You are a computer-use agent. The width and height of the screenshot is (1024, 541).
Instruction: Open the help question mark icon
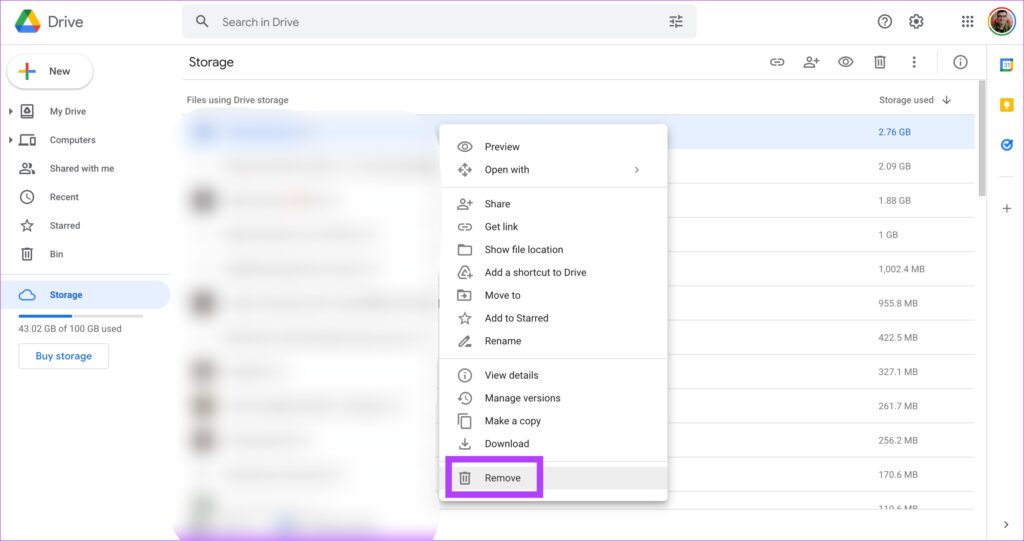pyautogui.click(x=884, y=22)
